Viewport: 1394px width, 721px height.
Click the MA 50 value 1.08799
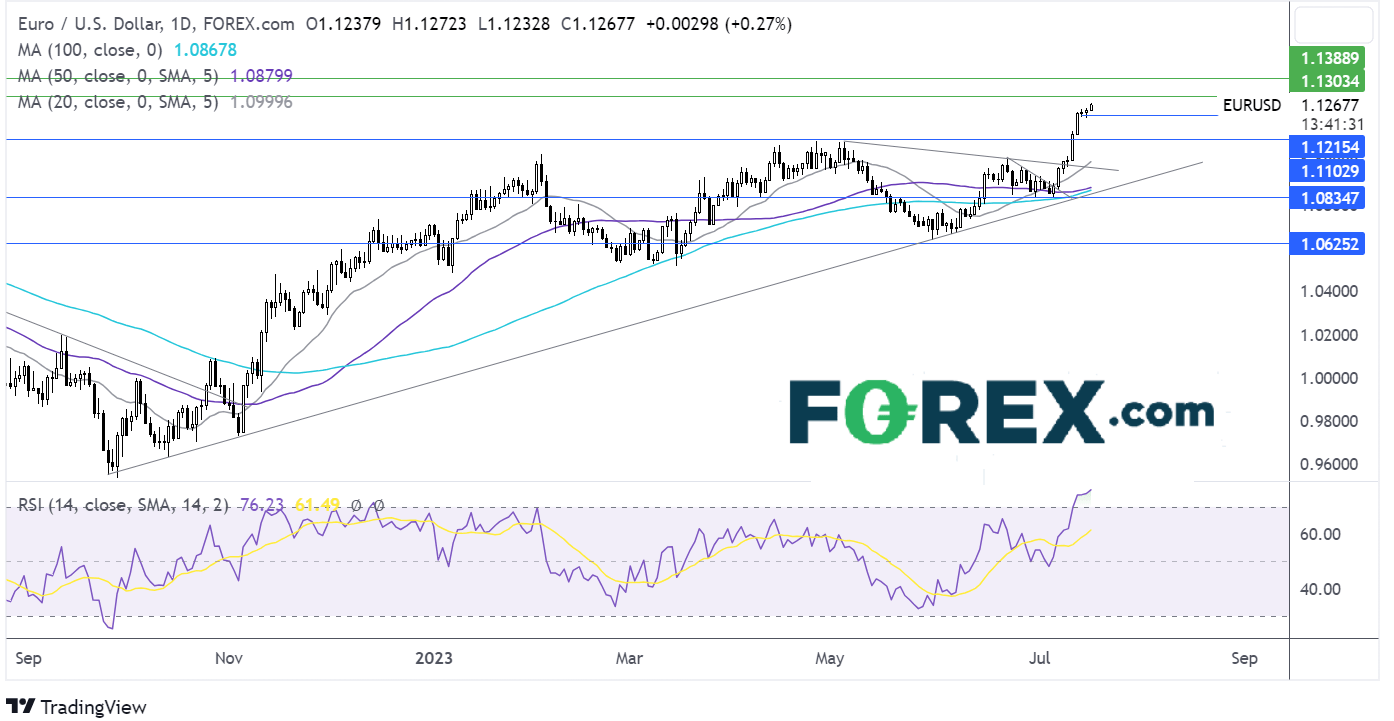point(262,75)
